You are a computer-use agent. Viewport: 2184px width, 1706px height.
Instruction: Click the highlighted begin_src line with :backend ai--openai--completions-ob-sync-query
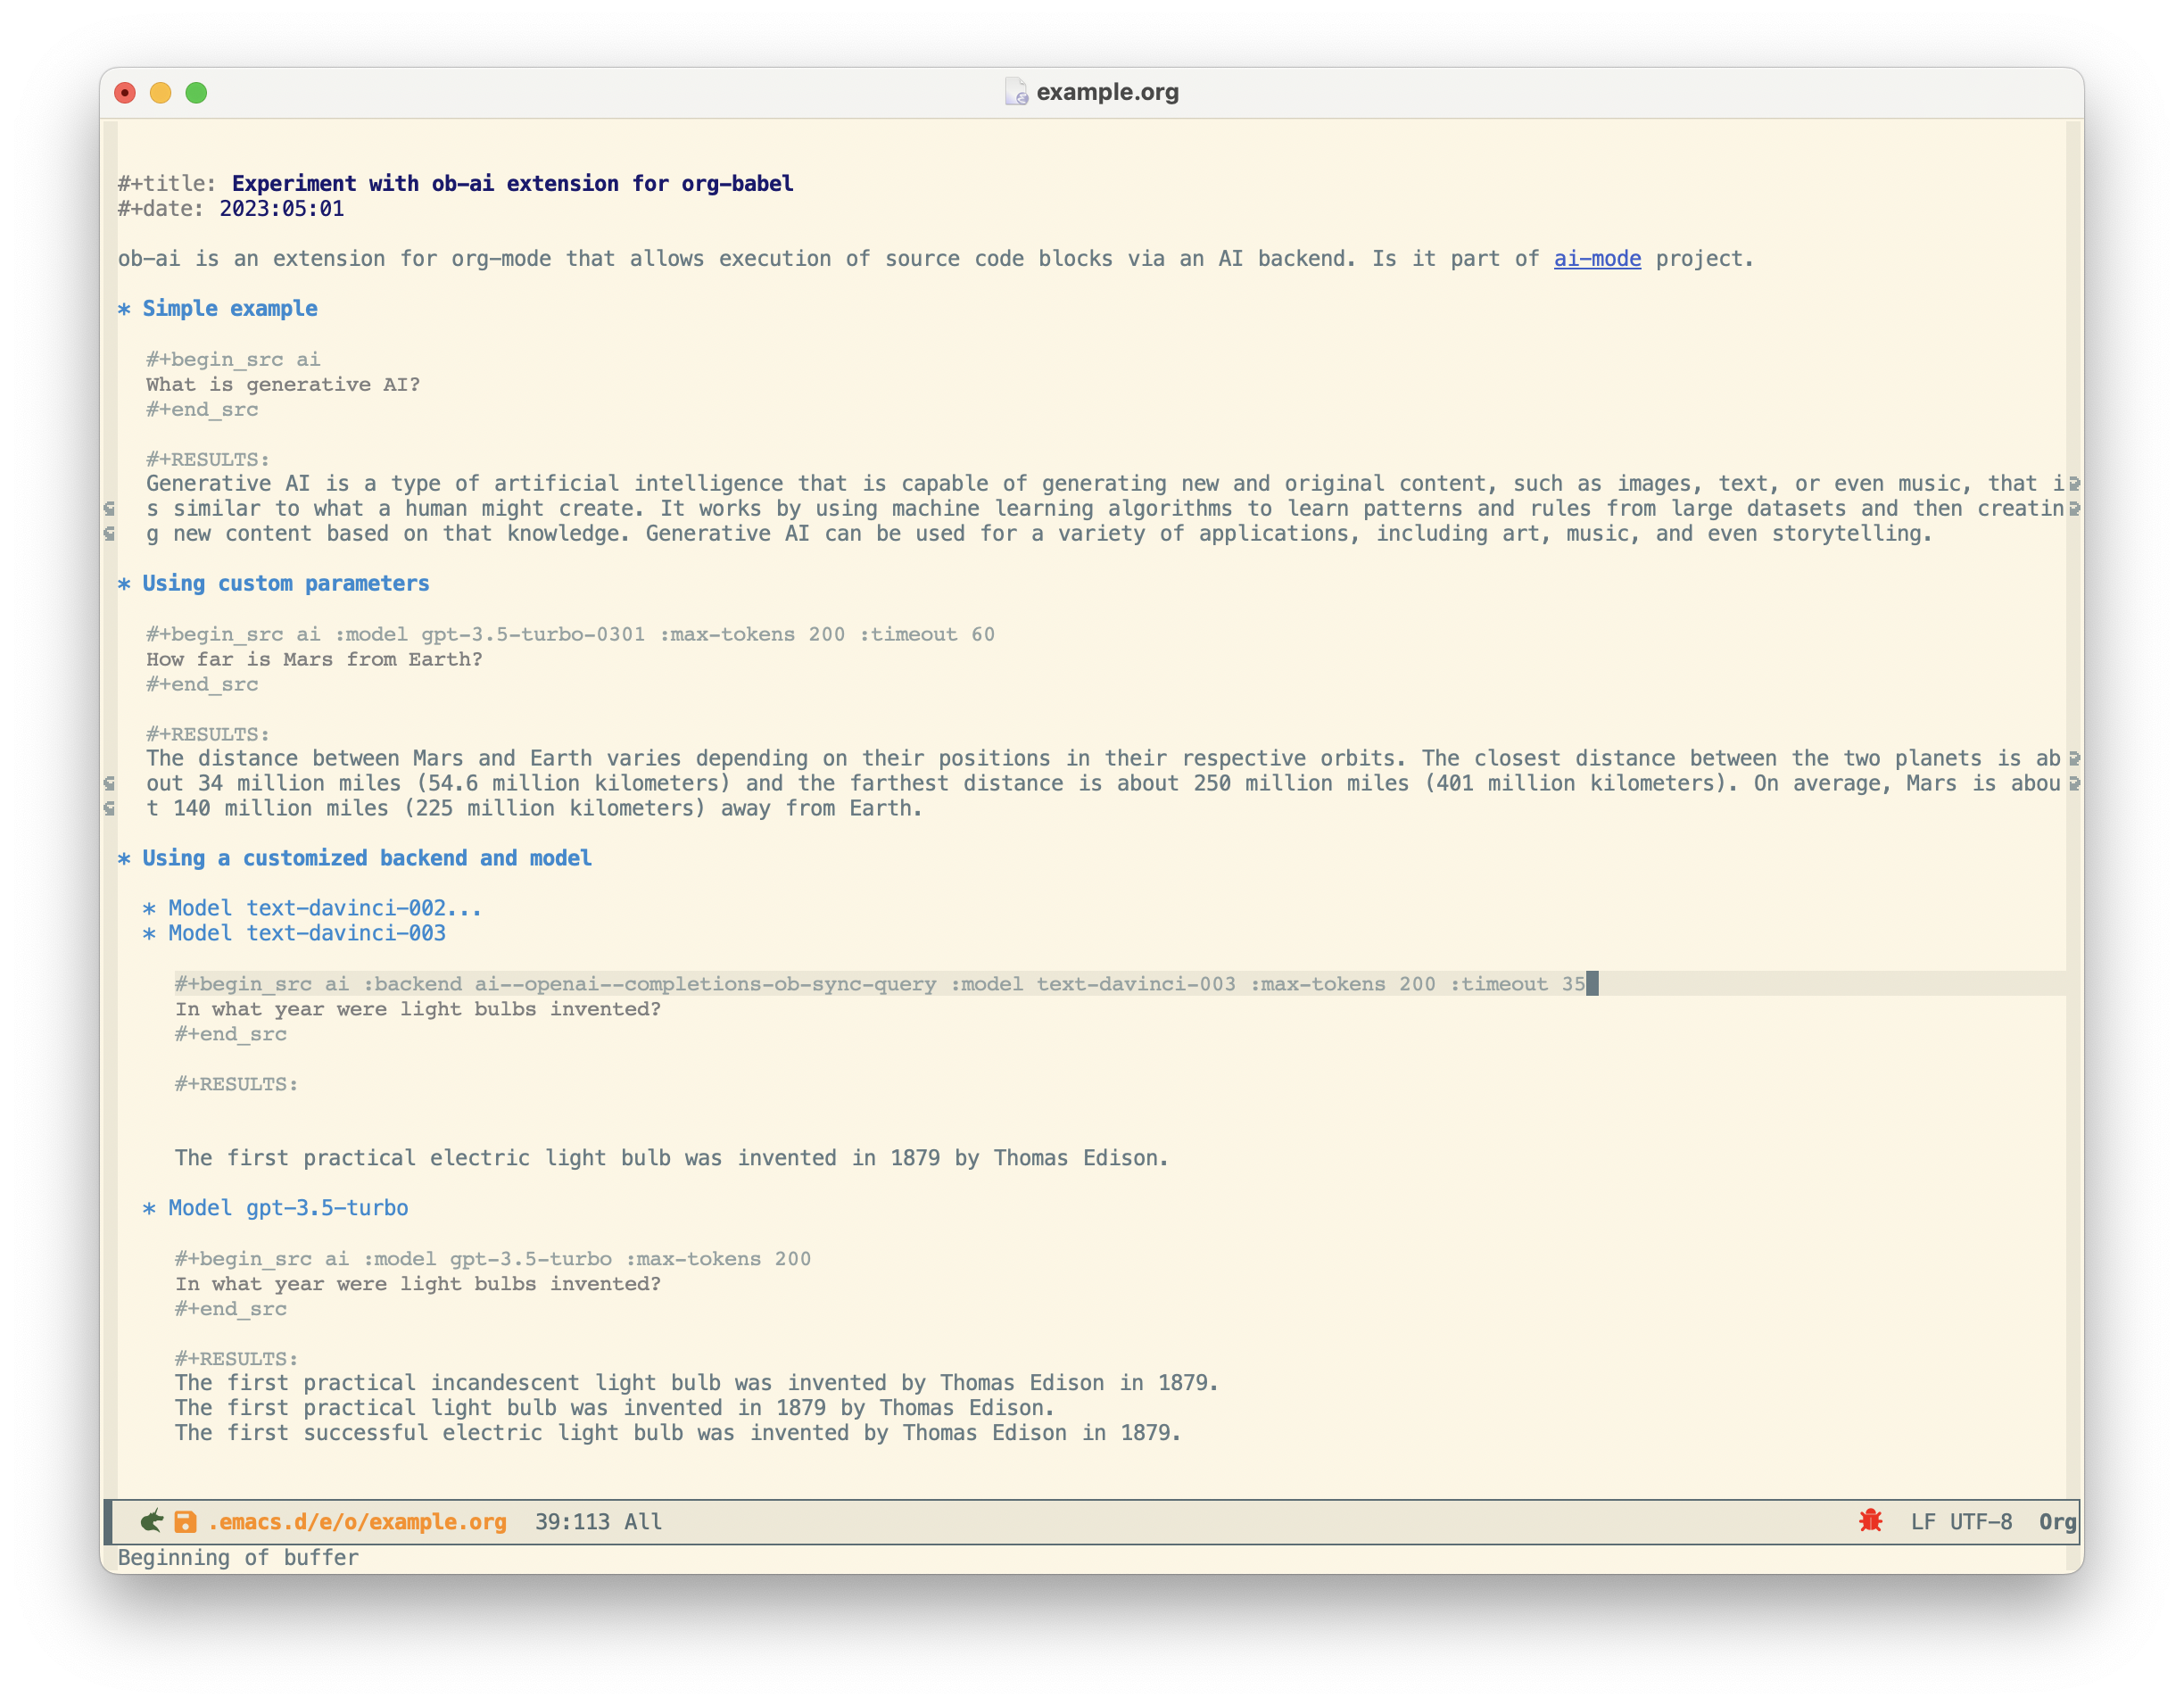click(880, 984)
